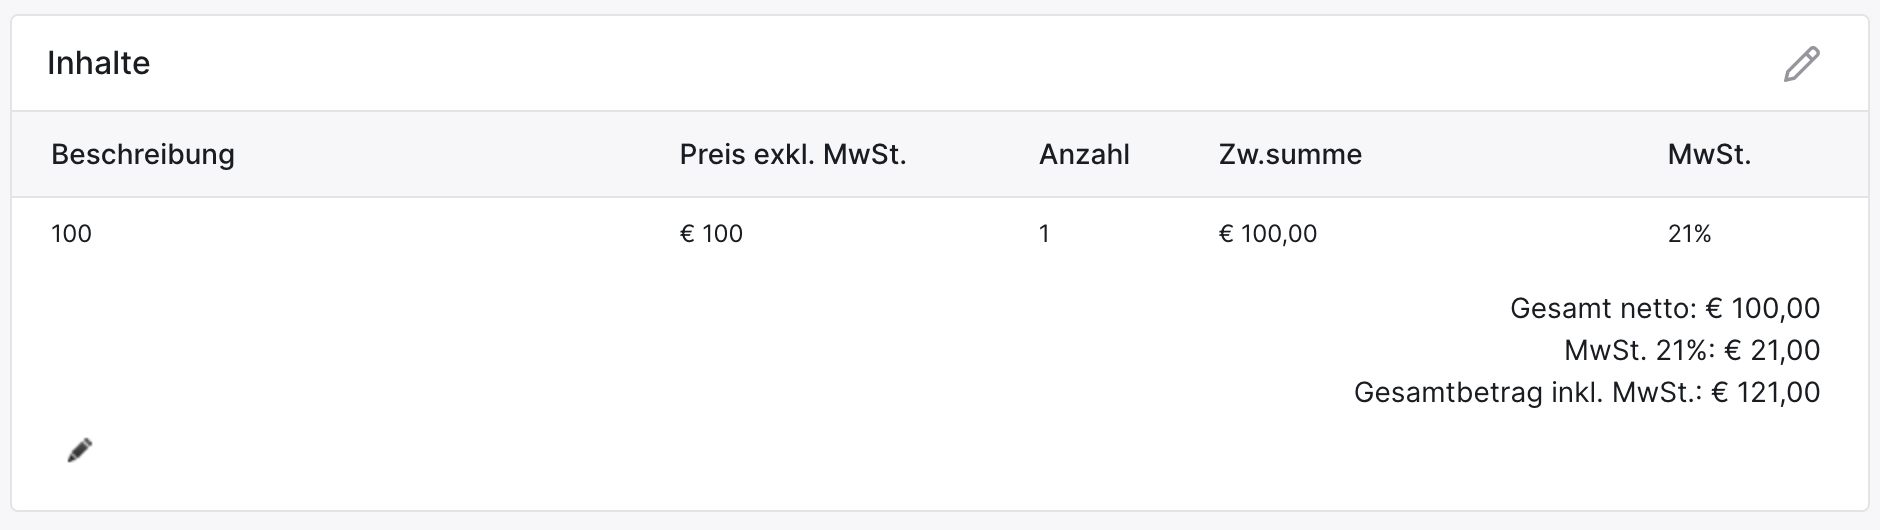1880x530 pixels.
Task: Select the € 121,00 total amount
Action: coord(1766,392)
